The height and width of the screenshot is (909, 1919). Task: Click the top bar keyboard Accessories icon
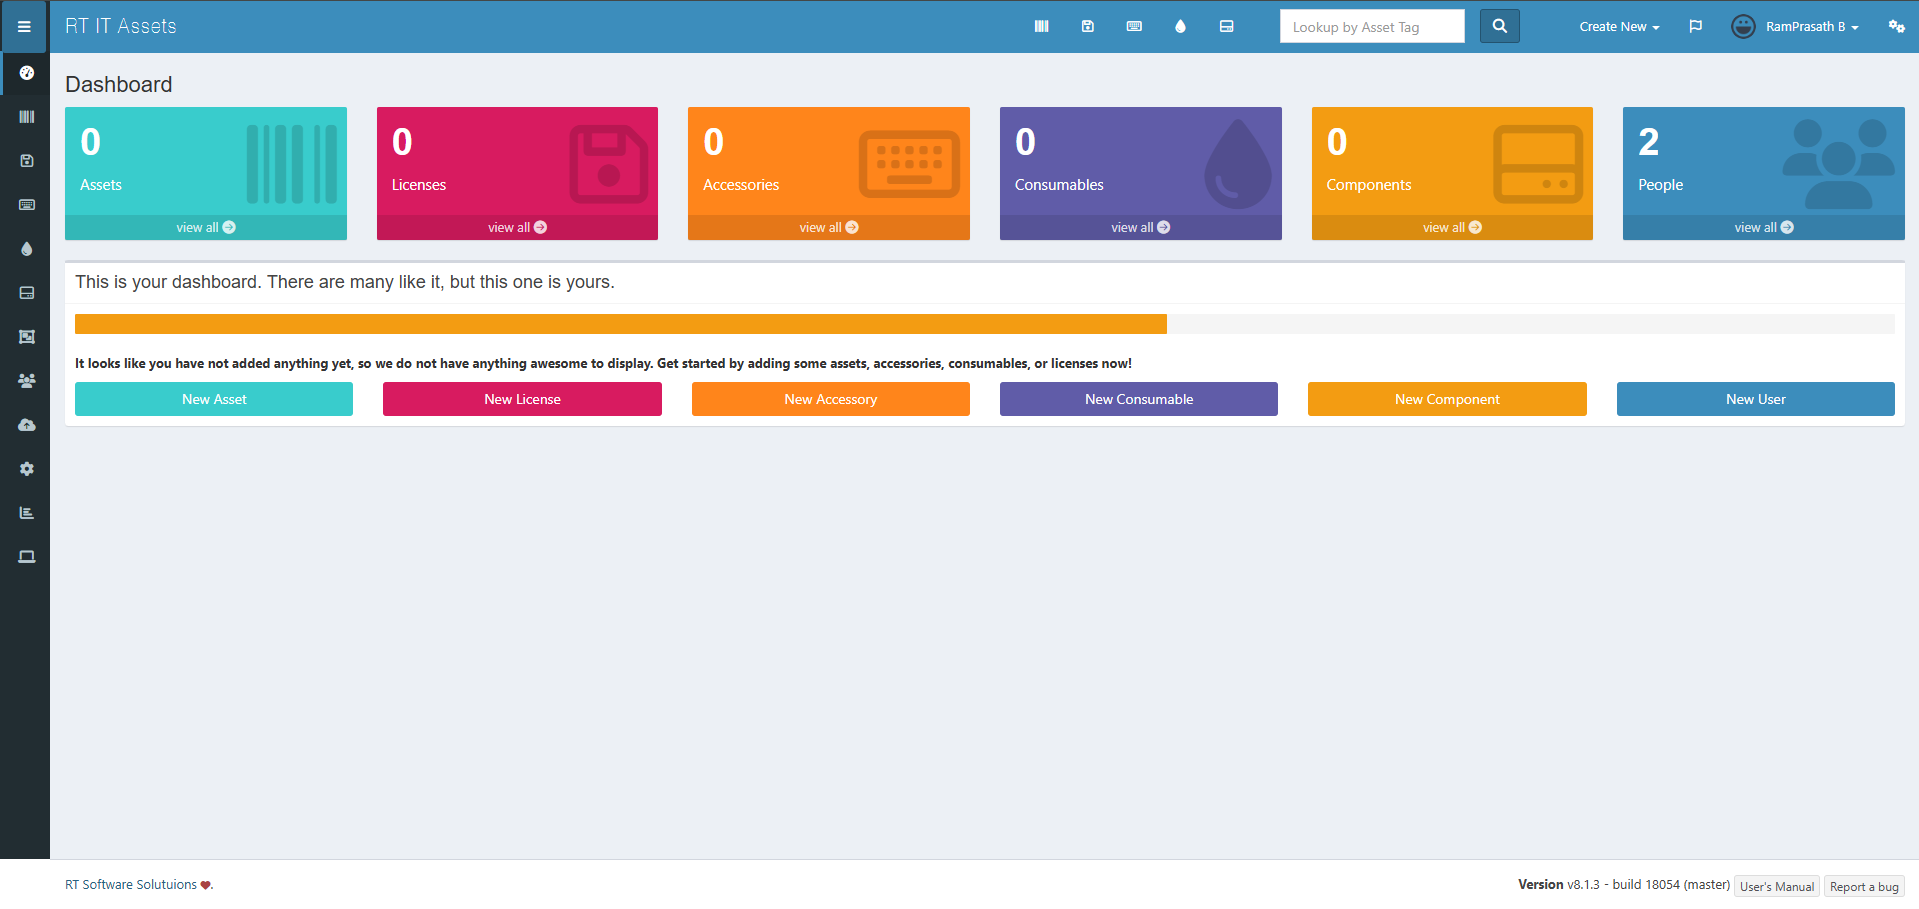pos(1134,27)
